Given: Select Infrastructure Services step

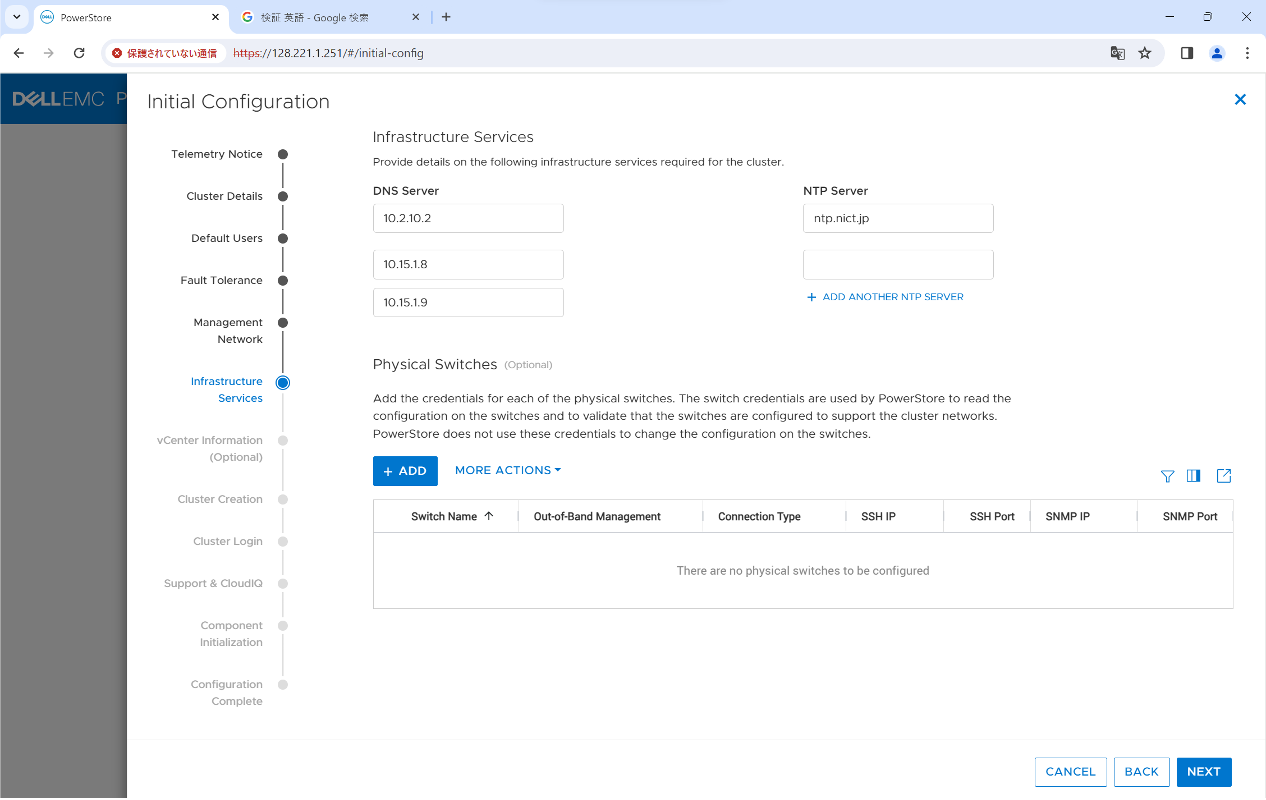Looking at the screenshot, I should coord(227,390).
